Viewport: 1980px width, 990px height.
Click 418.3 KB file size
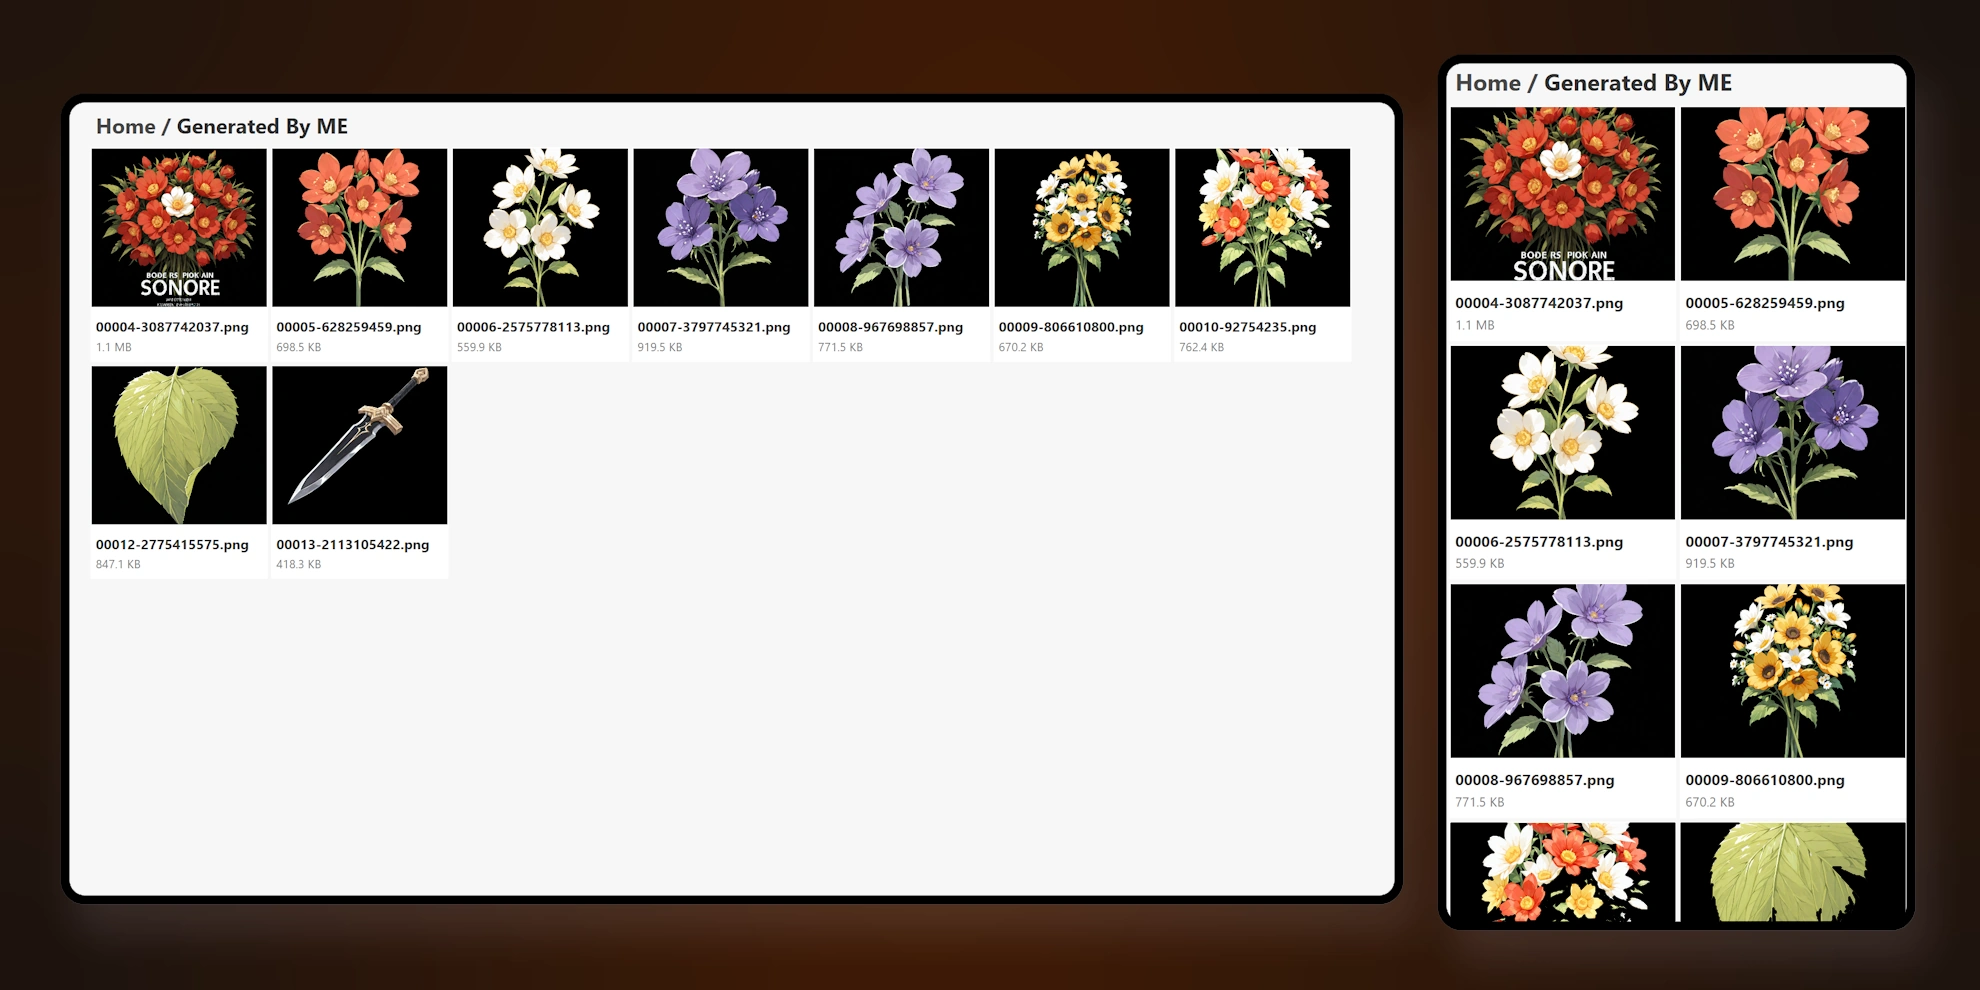tap(299, 565)
